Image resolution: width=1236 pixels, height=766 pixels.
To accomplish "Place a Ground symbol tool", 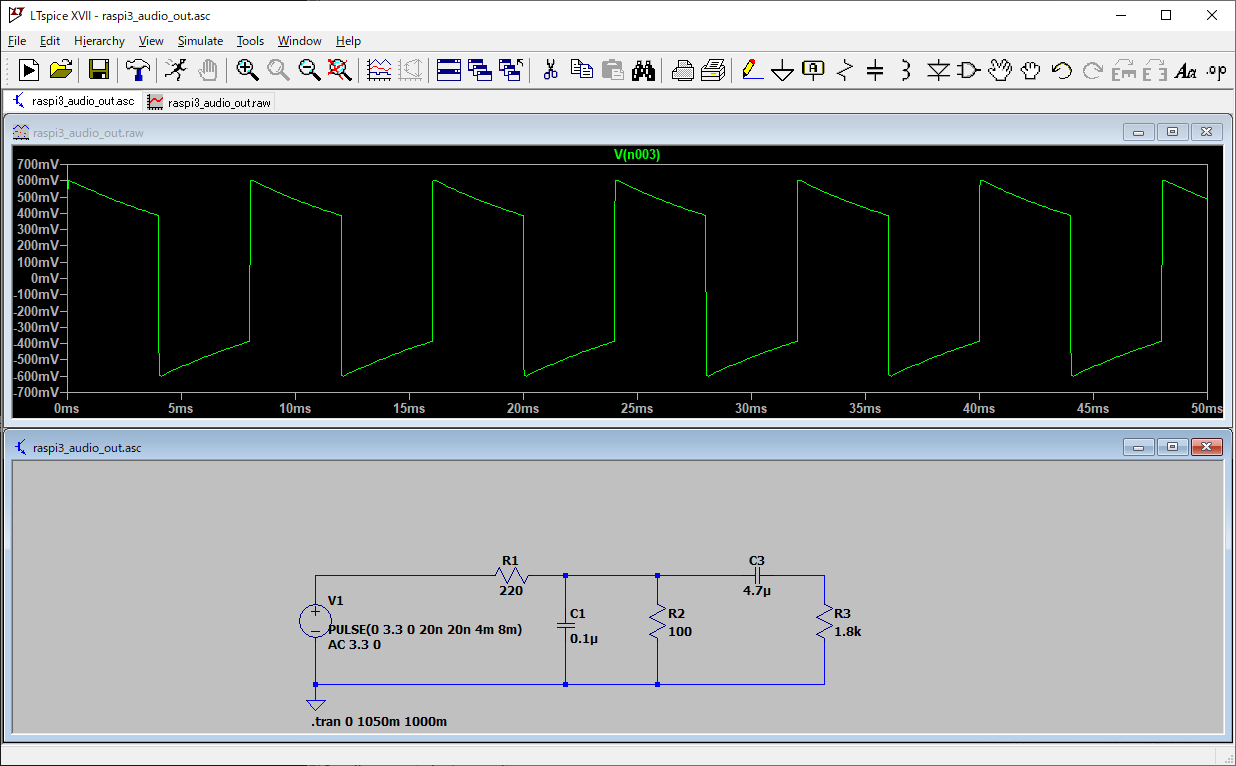I will coord(783,70).
